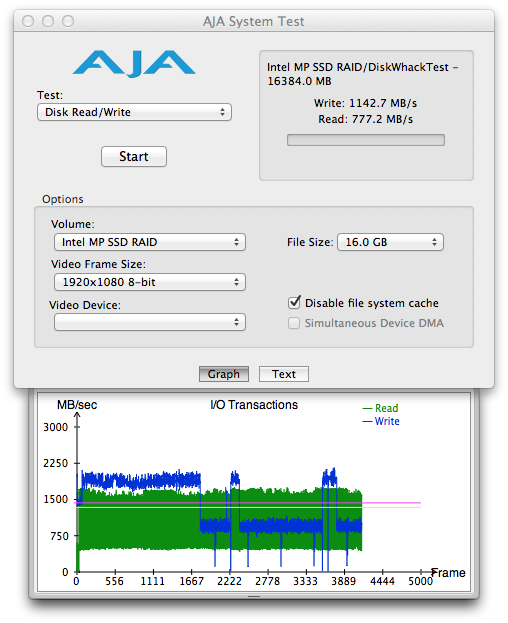508x623 pixels.
Task: Click the 3889 tick label on frame axis
Action: click(344, 581)
